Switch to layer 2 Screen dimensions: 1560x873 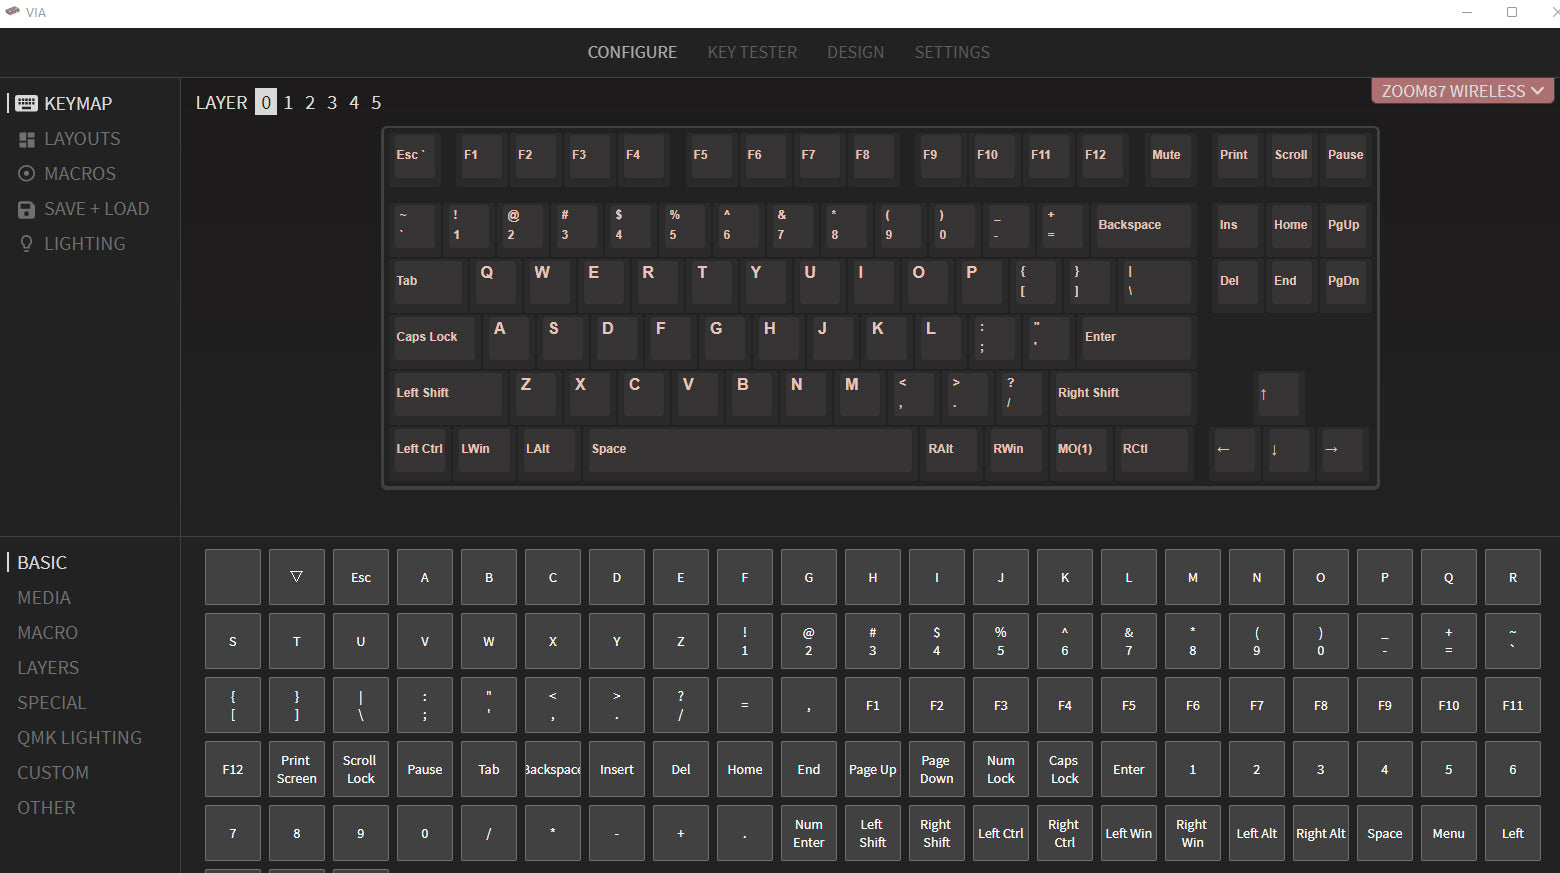[310, 103]
